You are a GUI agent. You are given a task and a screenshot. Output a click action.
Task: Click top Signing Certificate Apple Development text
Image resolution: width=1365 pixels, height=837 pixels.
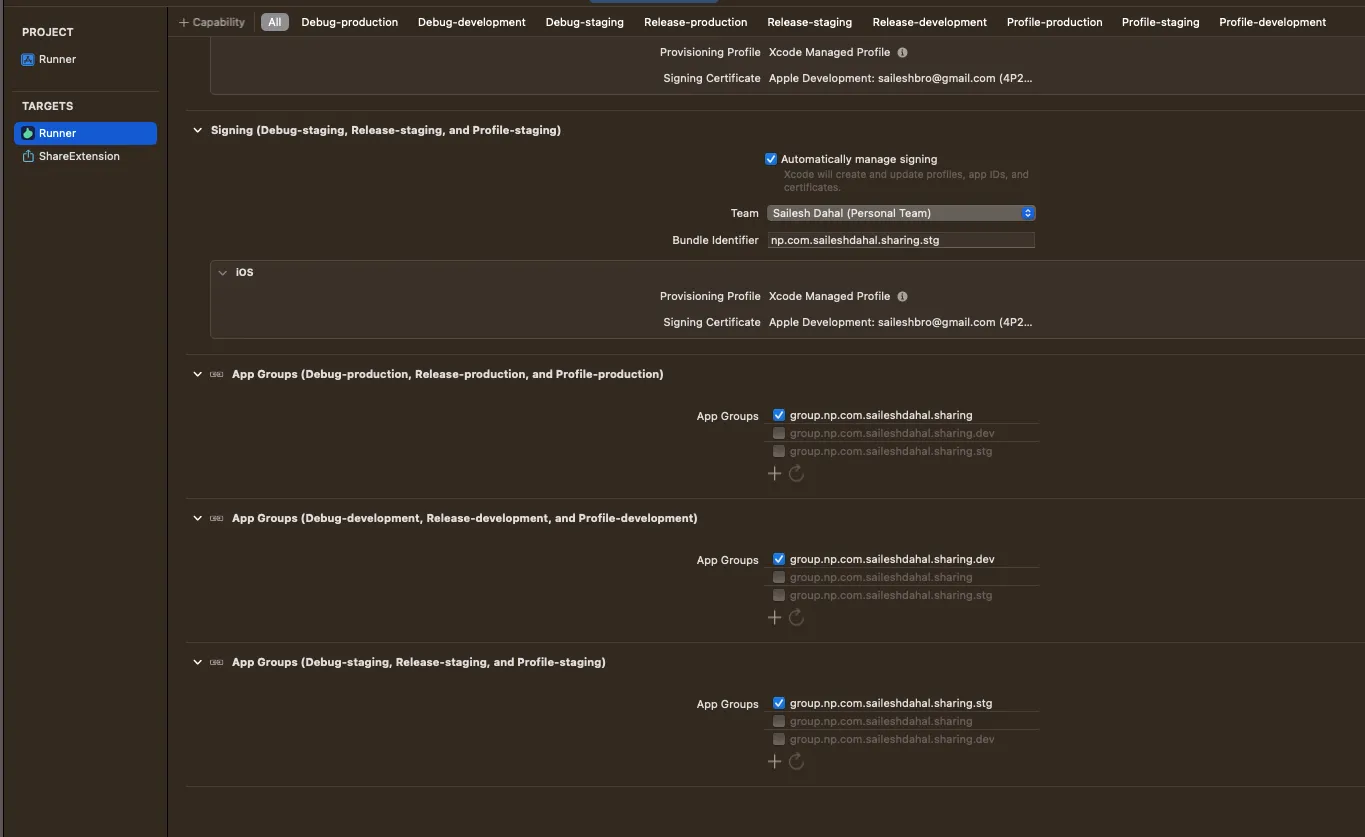click(x=900, y=78)
